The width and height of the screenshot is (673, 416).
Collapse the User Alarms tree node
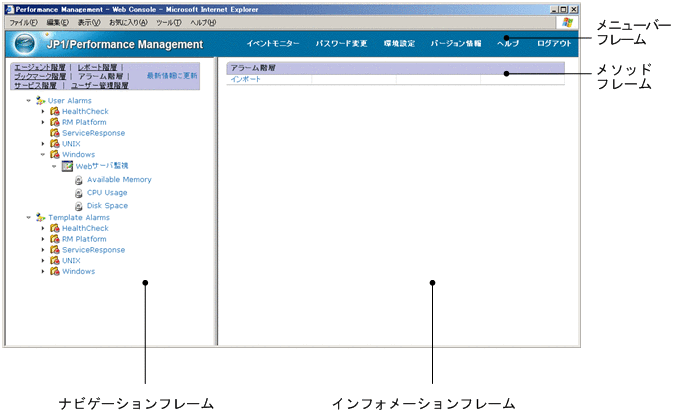28,100
